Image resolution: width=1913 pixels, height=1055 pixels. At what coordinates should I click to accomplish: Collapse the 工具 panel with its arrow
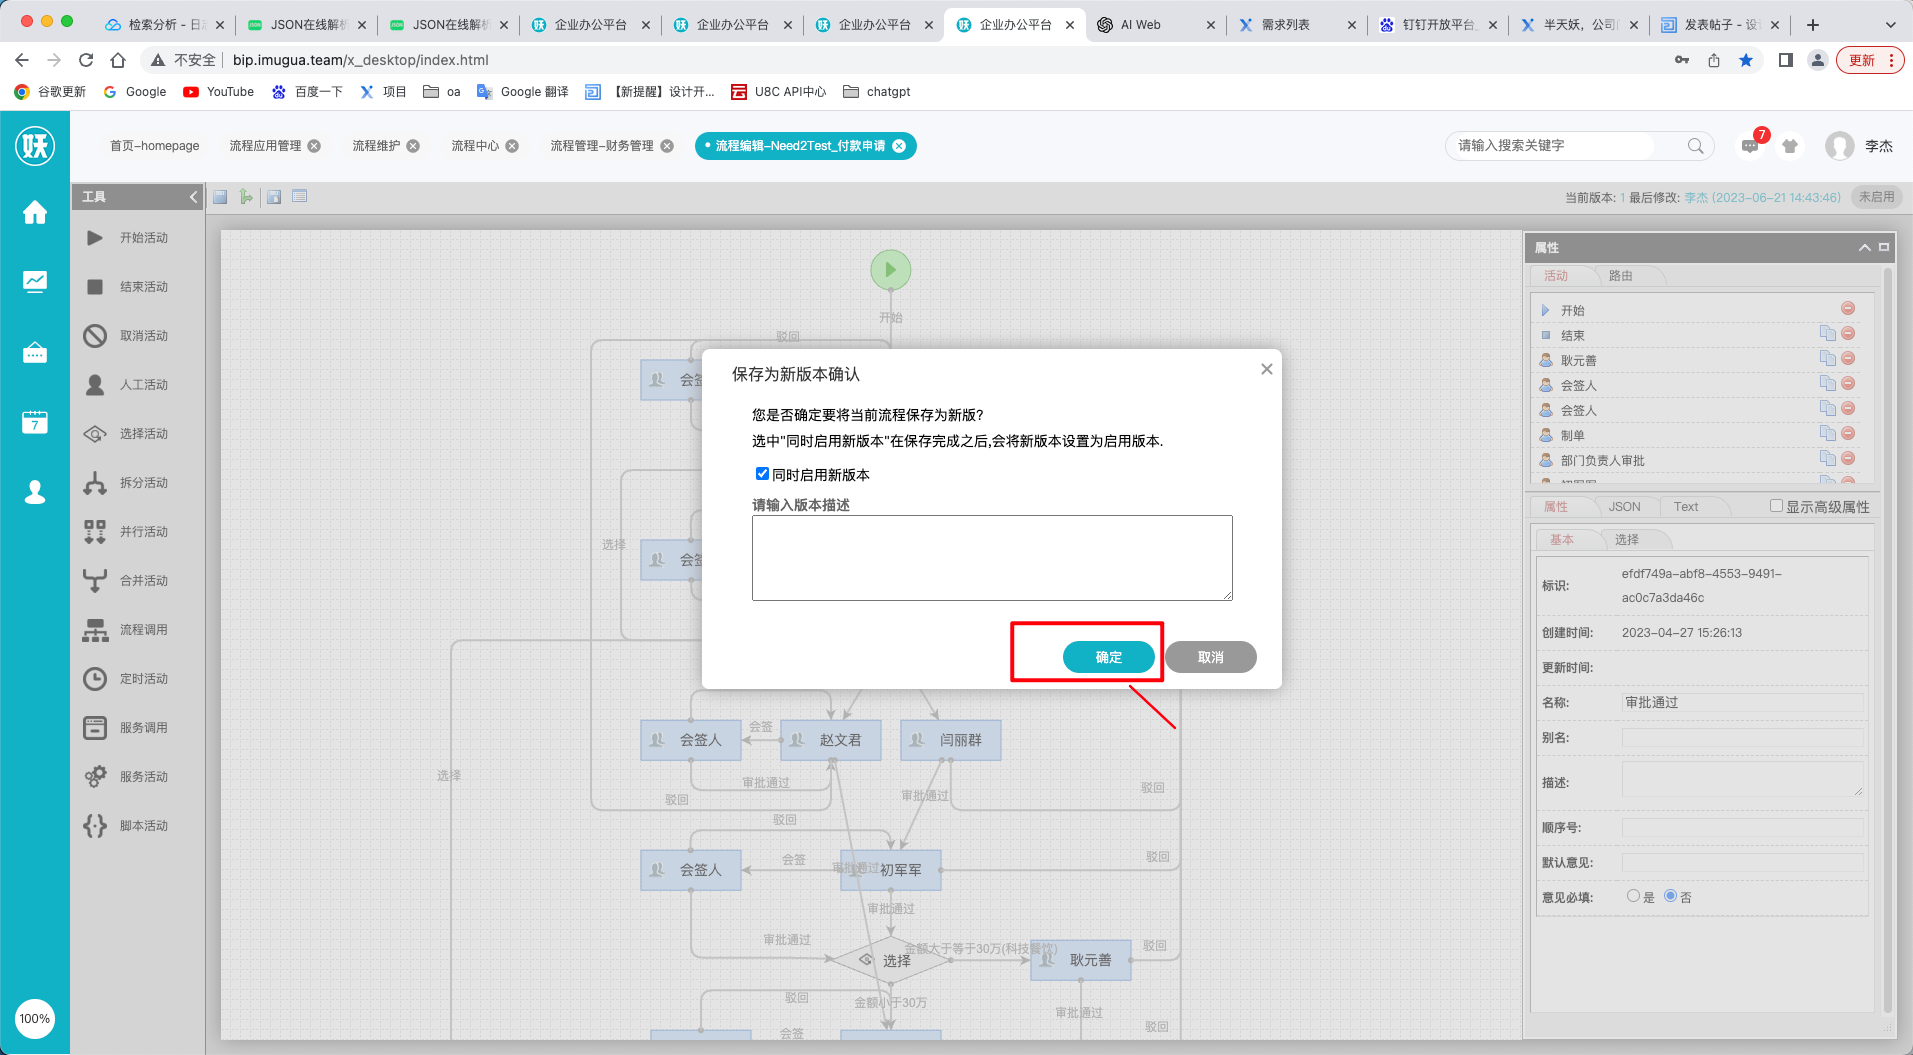tap(193, 197)
